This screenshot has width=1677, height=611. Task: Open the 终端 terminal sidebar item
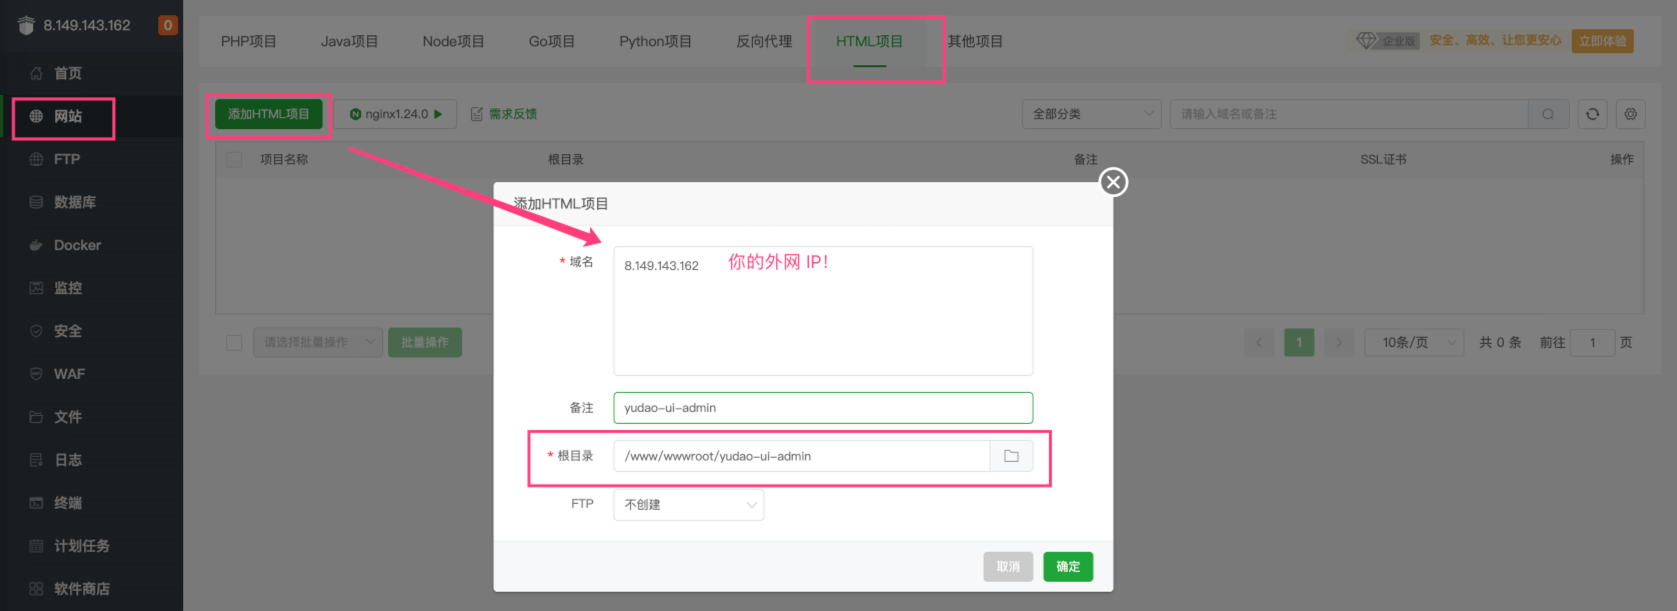68,503
